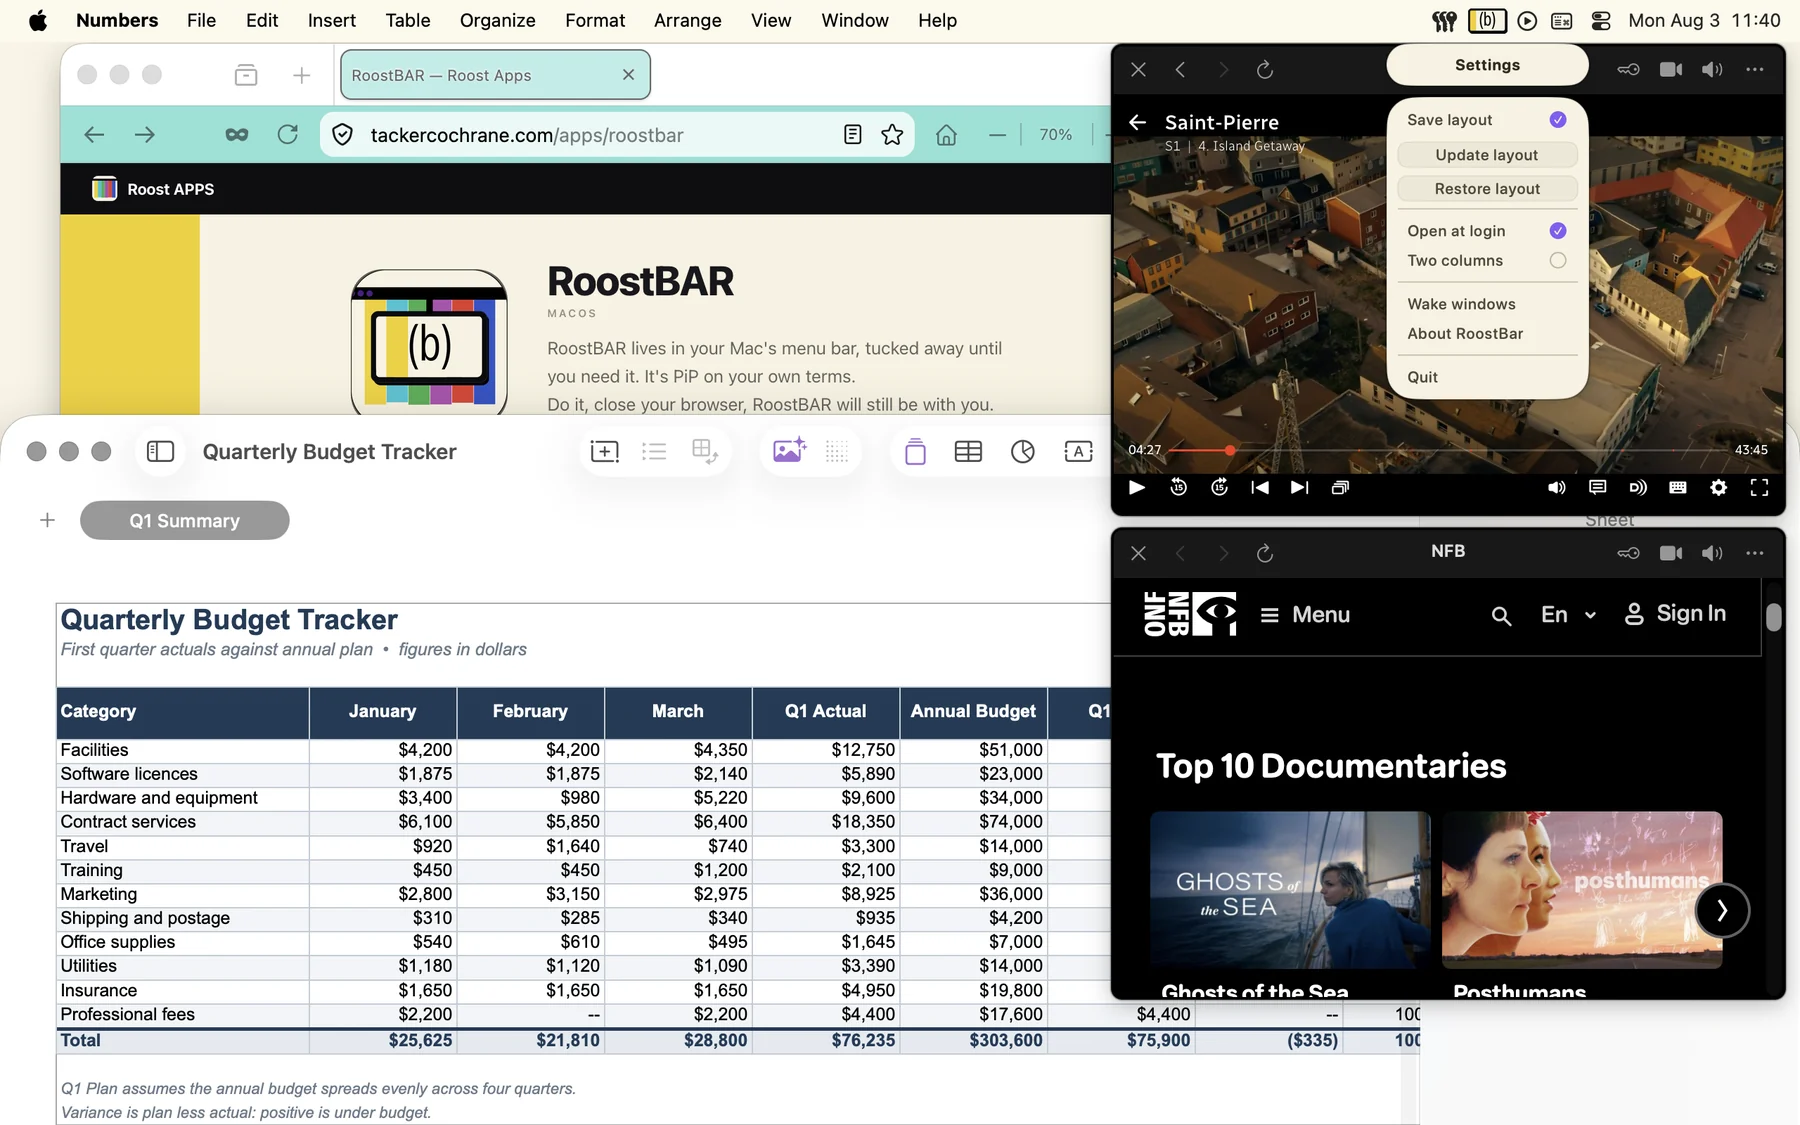Mute the Saint-Pierre window via header speaker icon
The width and height of the screenshot is (1800, 1125).
tap(1712, 69)
